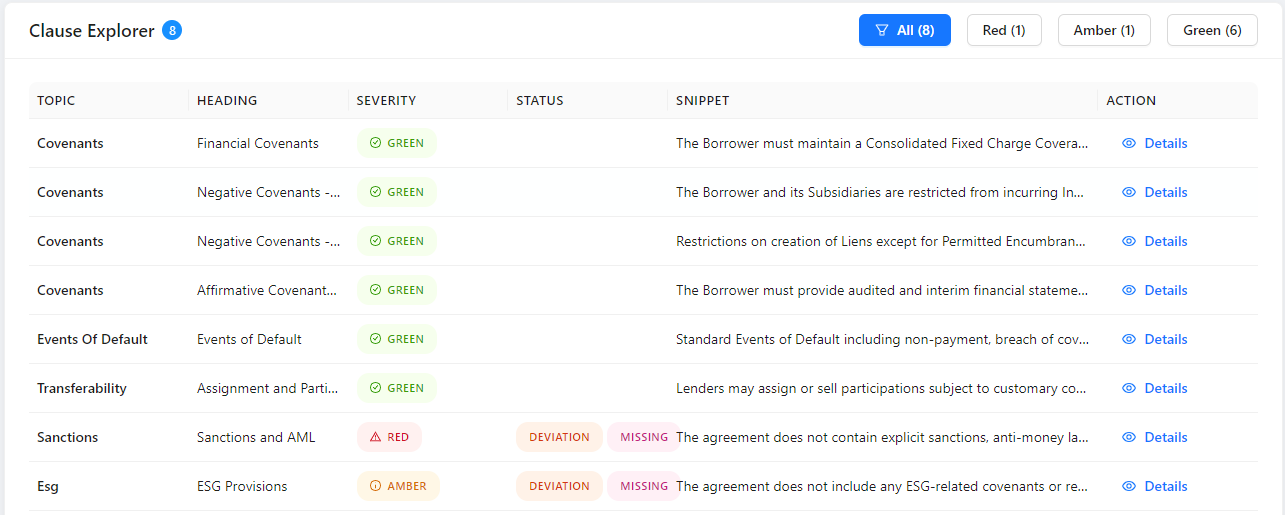The height and width of the screenshot is (515, 1285).
Task: Click the amber info circle severity icon
Action: [375, 486]
